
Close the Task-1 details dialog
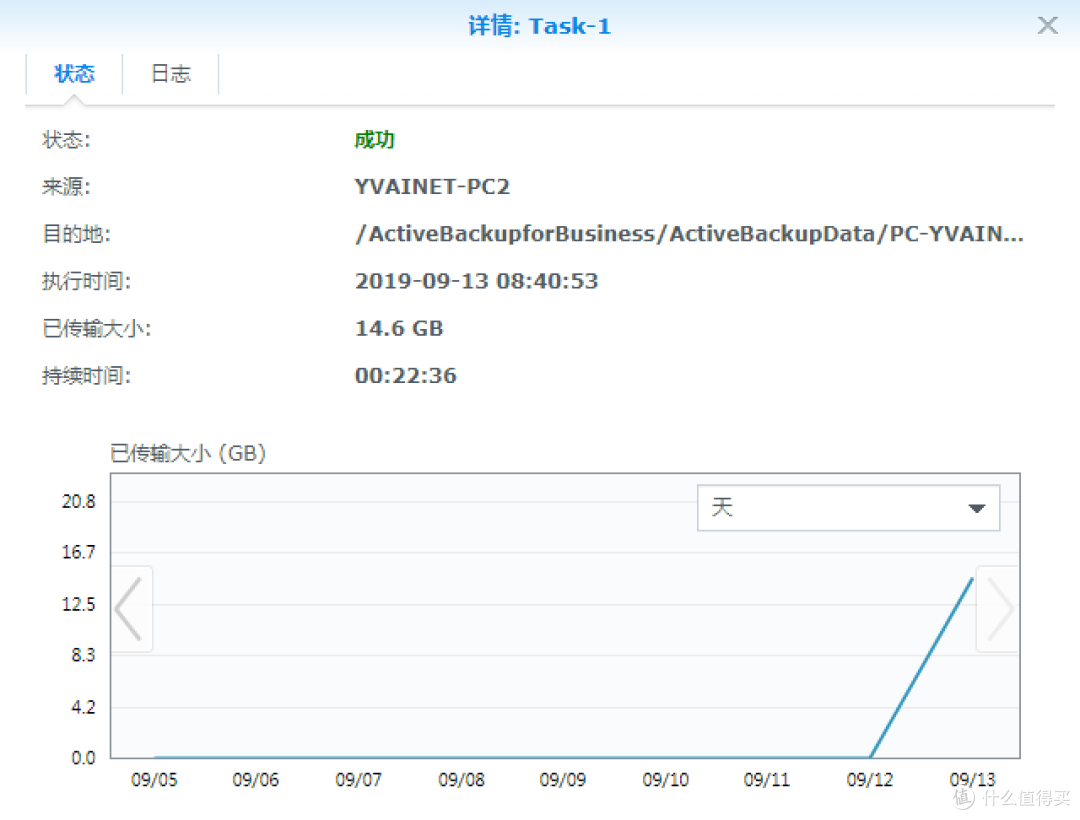(1047, 26)
